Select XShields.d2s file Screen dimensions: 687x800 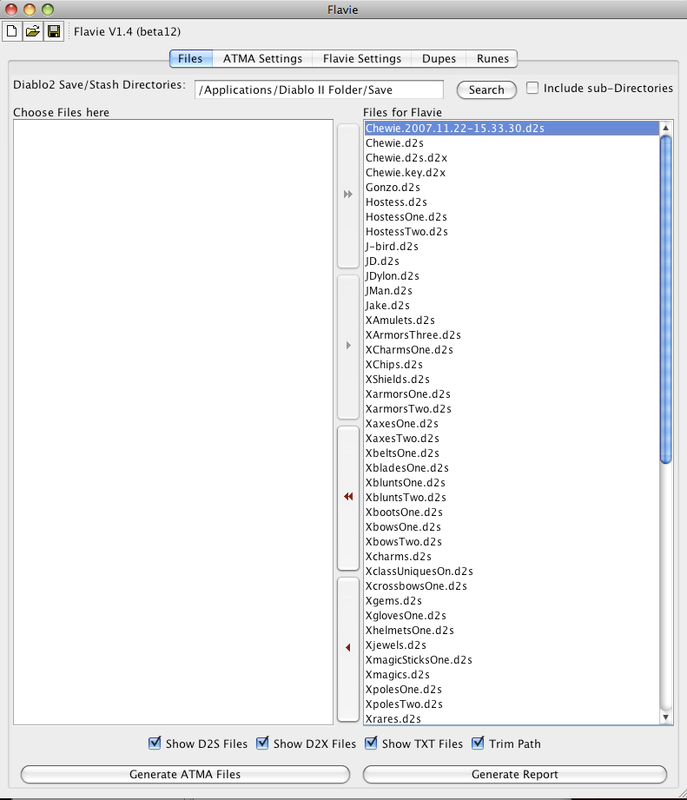[x=512, y=380]
